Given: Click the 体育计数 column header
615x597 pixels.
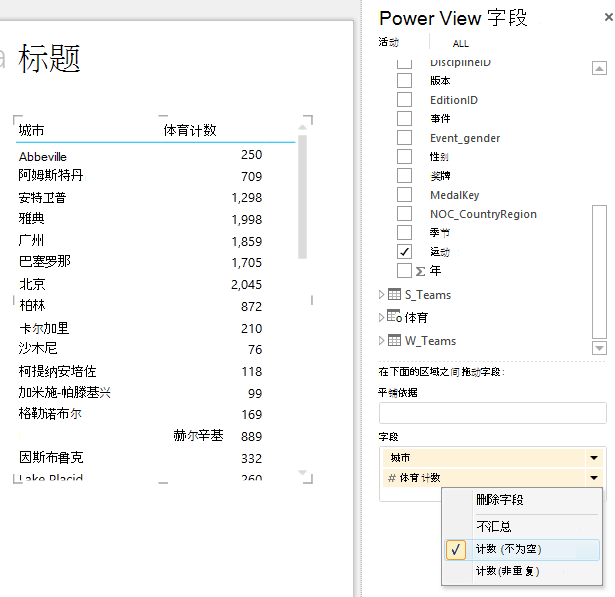Looking at the screenshot, I should (x=190, y=130).
